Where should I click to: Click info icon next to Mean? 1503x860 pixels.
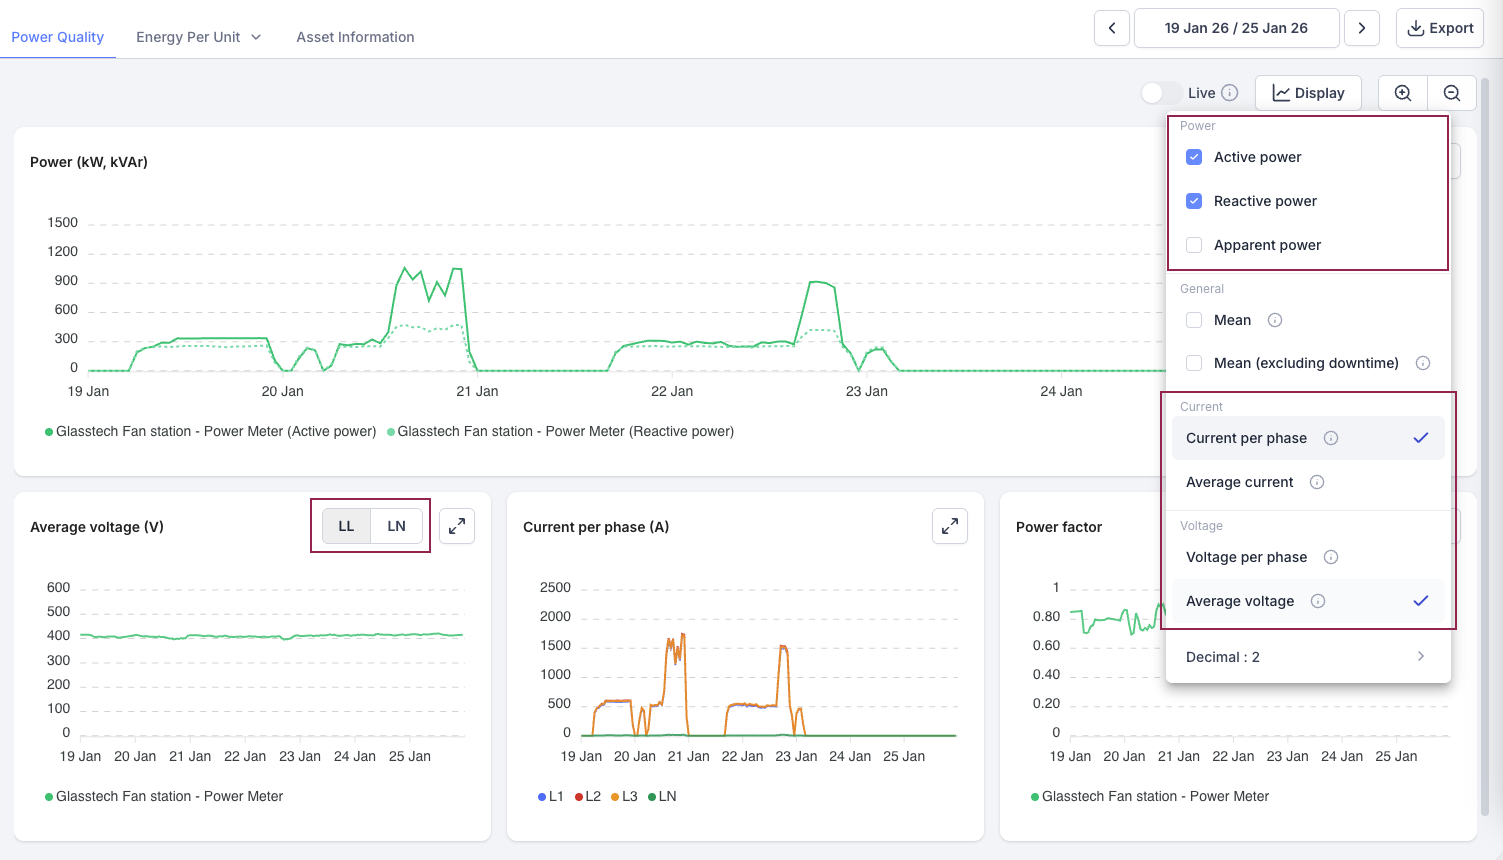pyautogui.click(x=1275, y=320)
